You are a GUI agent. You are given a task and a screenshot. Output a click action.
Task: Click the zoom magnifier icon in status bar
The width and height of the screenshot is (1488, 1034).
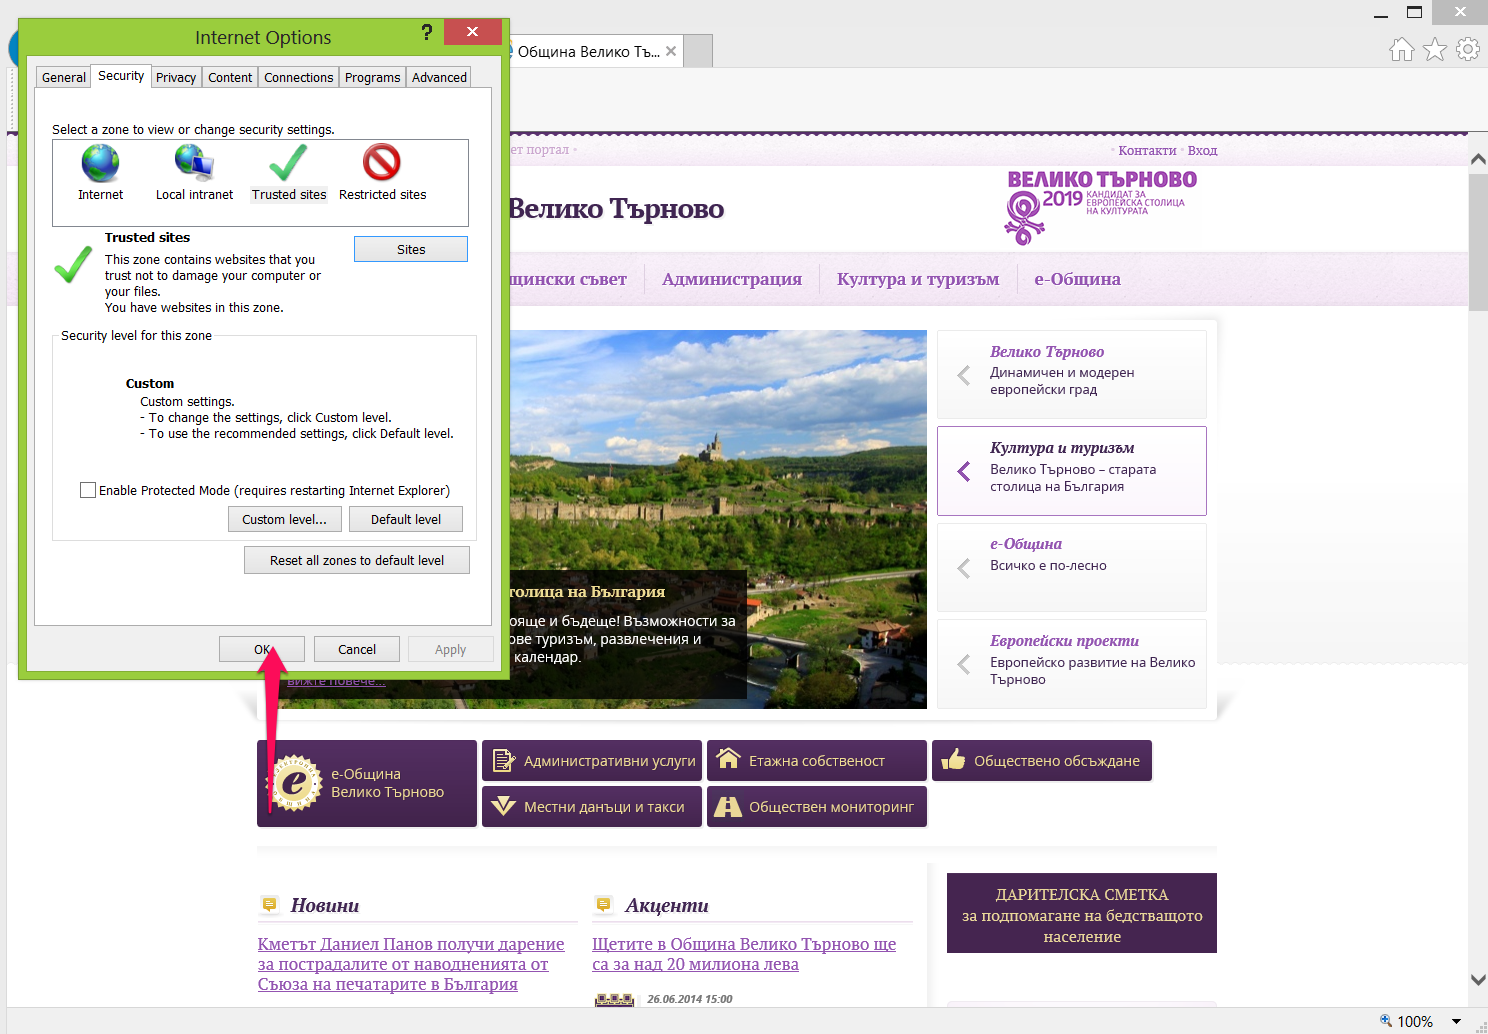pos(1386,1021)
